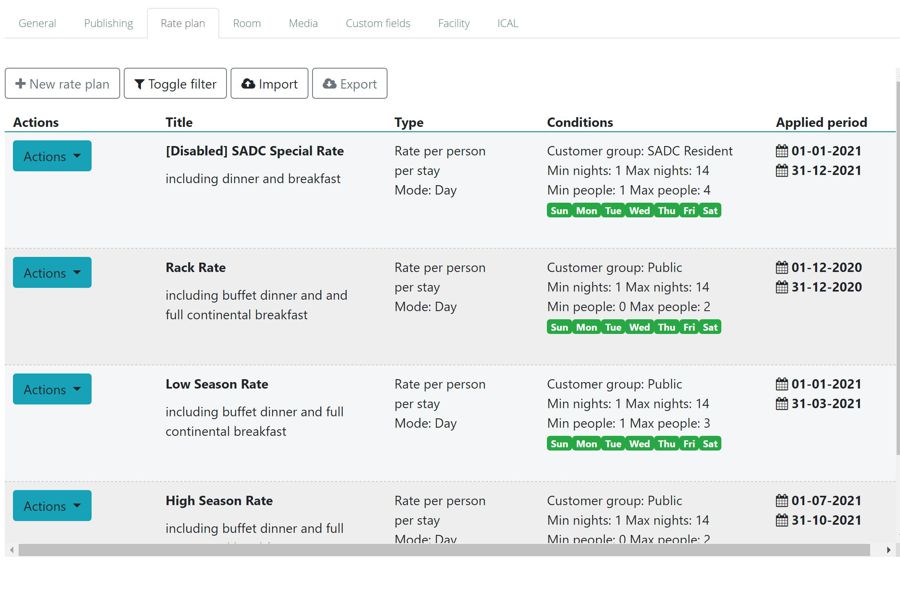Open the Room tab

click(x=247, y=23)
